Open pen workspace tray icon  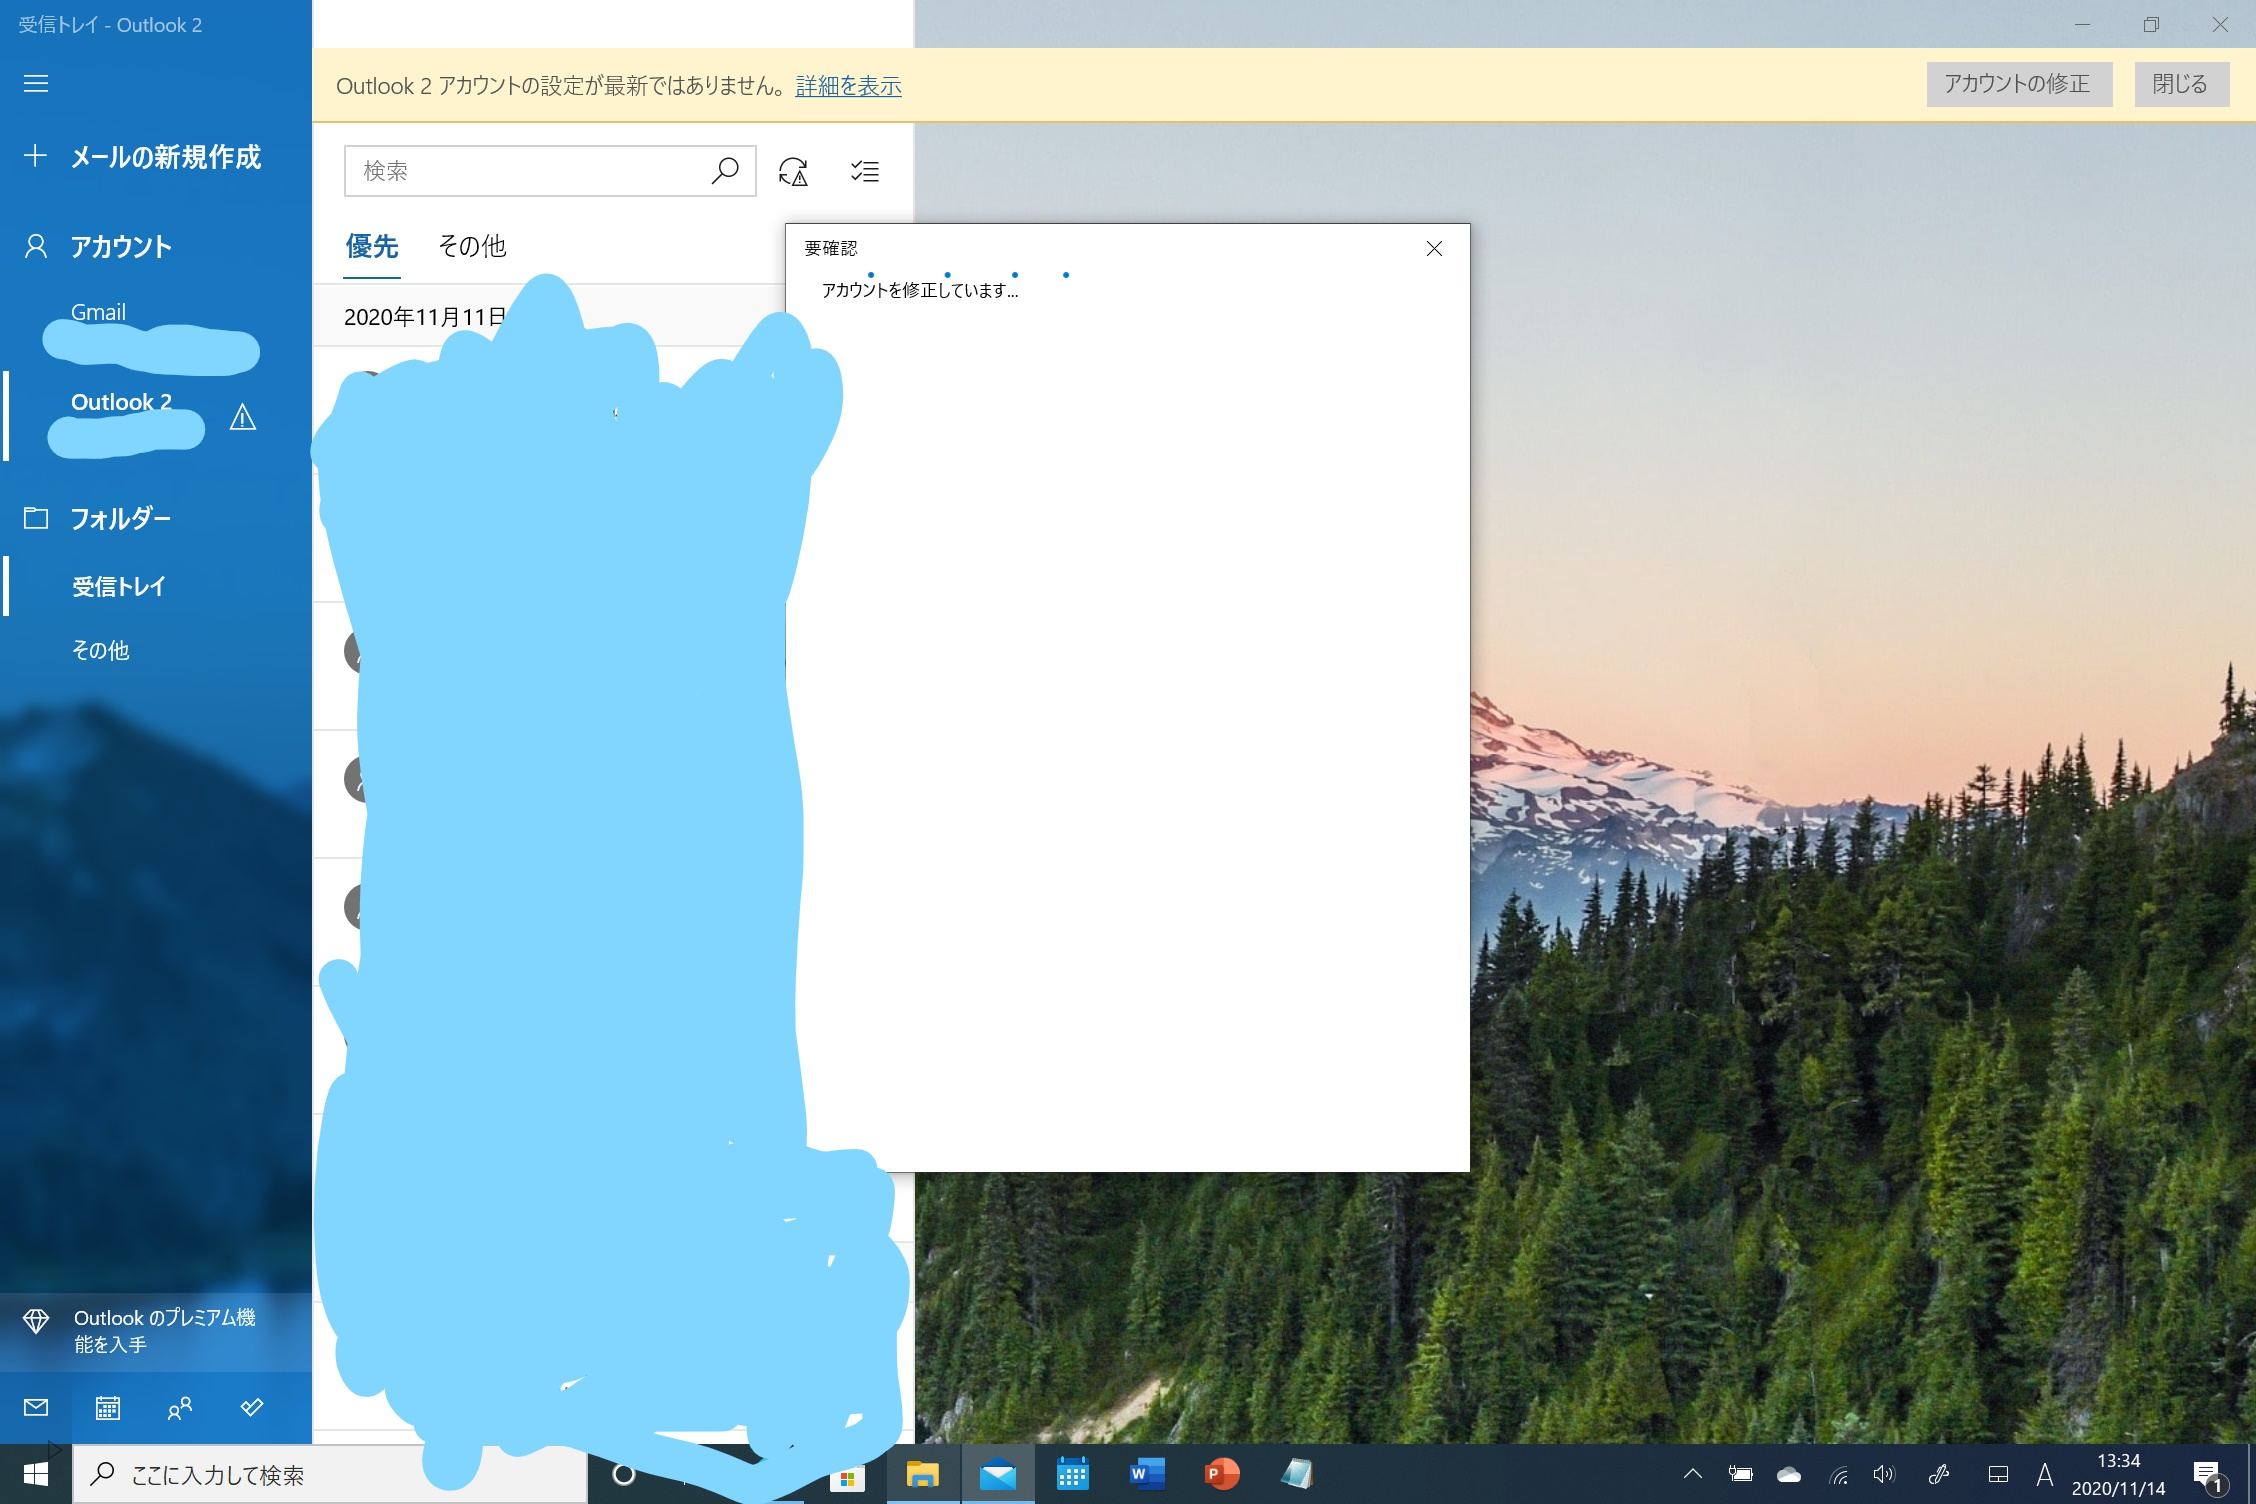(1939, 1474)
